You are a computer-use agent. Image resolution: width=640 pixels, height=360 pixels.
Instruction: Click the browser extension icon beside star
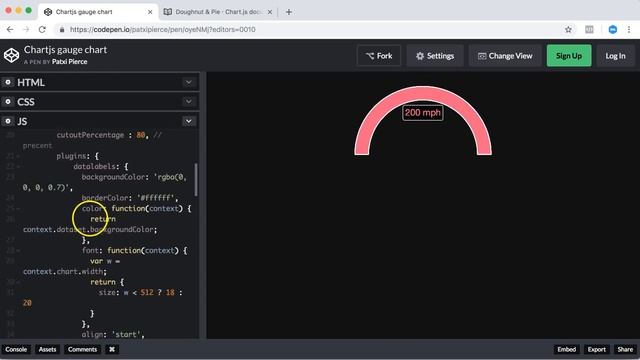point(589,29)
